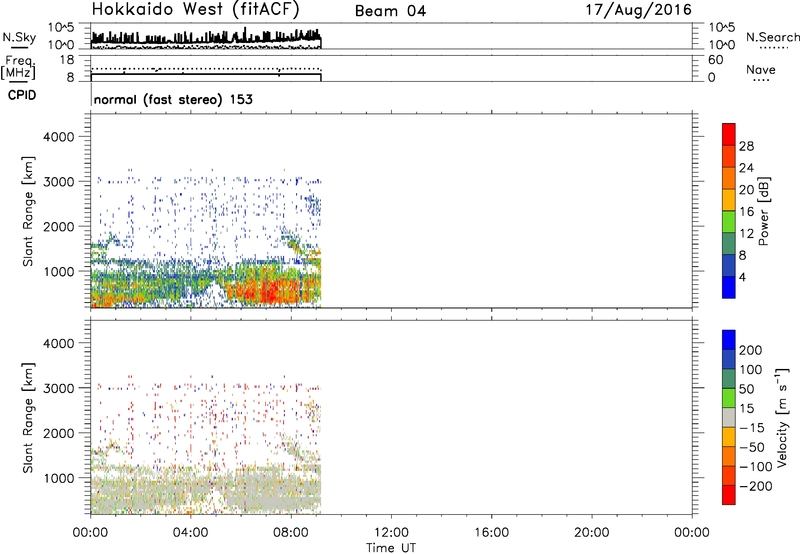Click the CPID row label

pos(21,95)
